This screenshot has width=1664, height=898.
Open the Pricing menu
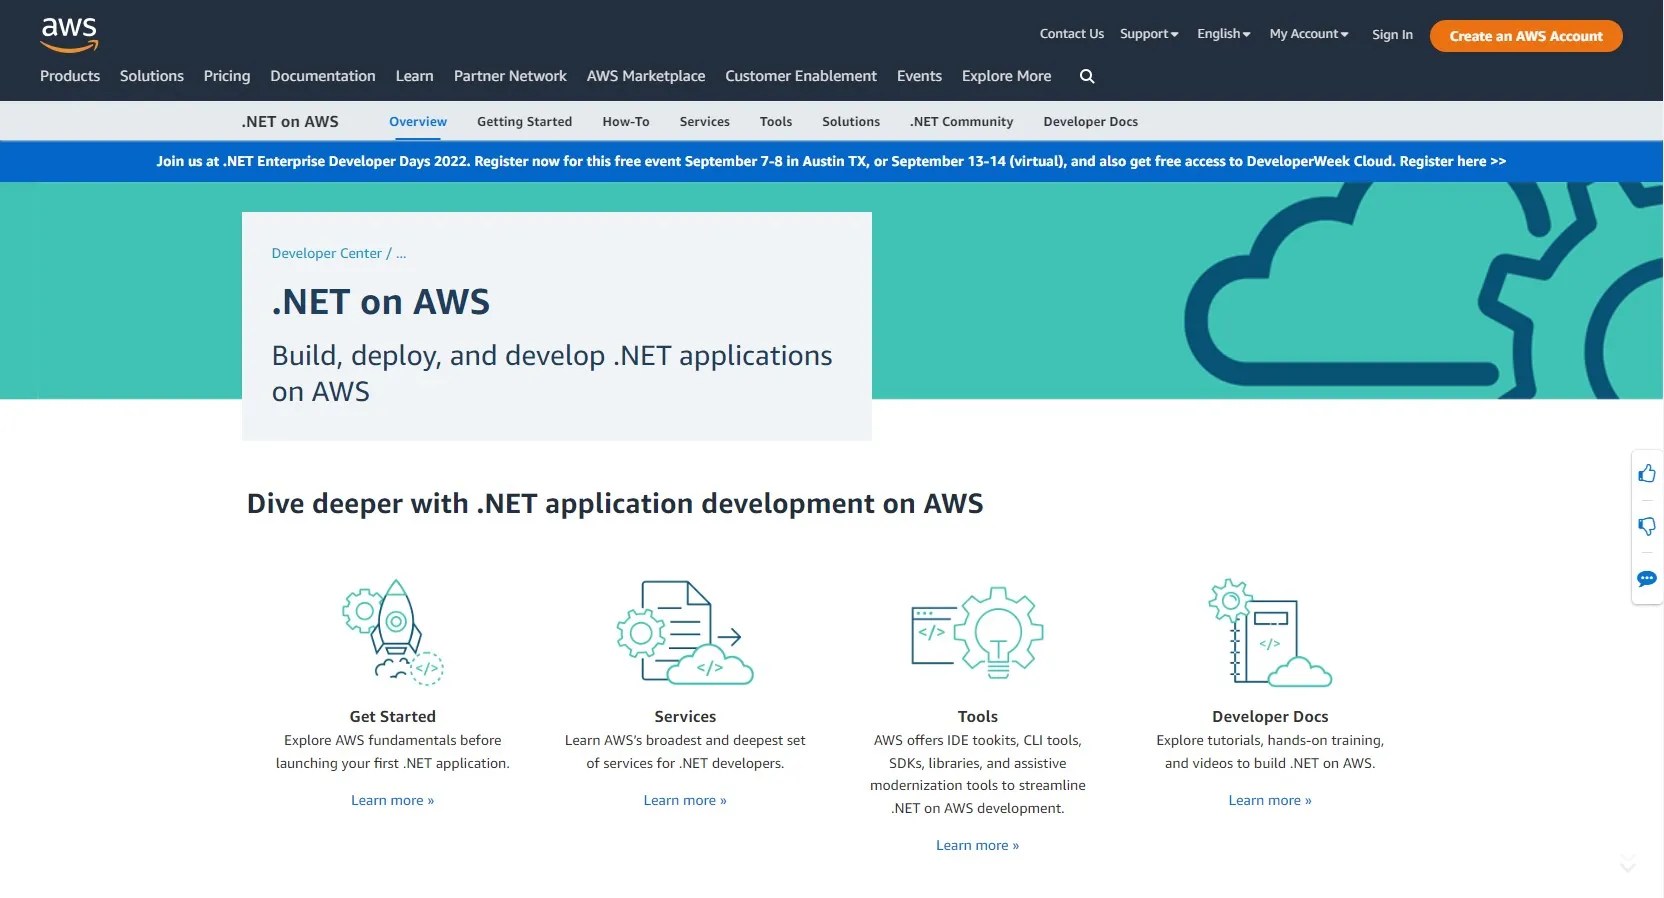tap(227, 76)
